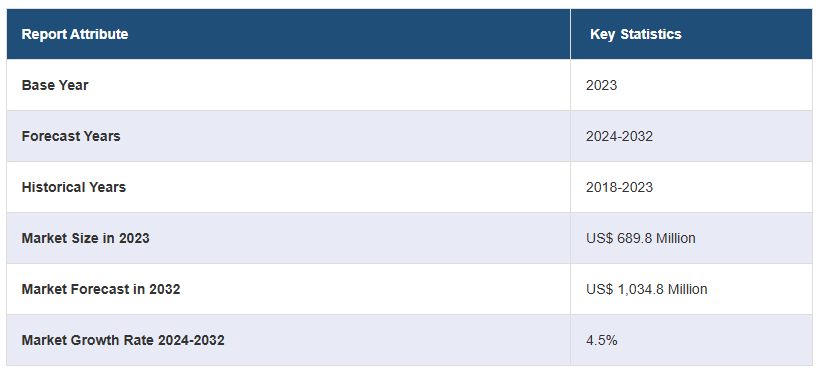The height and width of the screenshot is (374, 822).
Task: Click the Report Attribute header cell
Action: pos(288,34)
